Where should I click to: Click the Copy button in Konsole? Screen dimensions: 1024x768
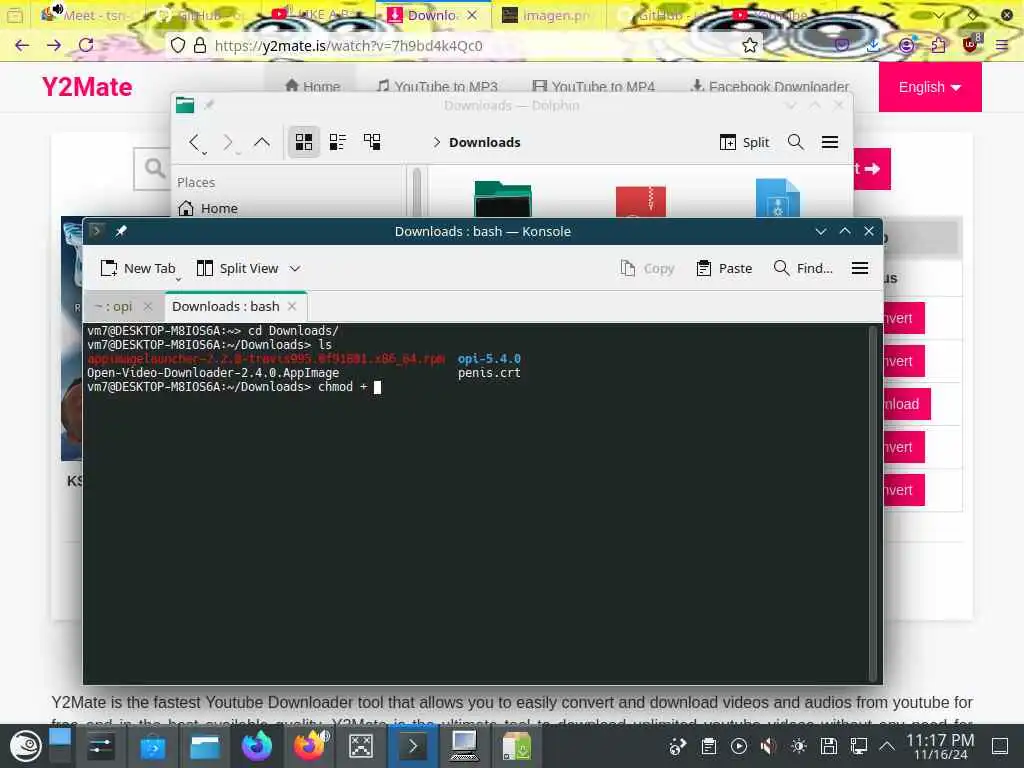tap(647, 268)
